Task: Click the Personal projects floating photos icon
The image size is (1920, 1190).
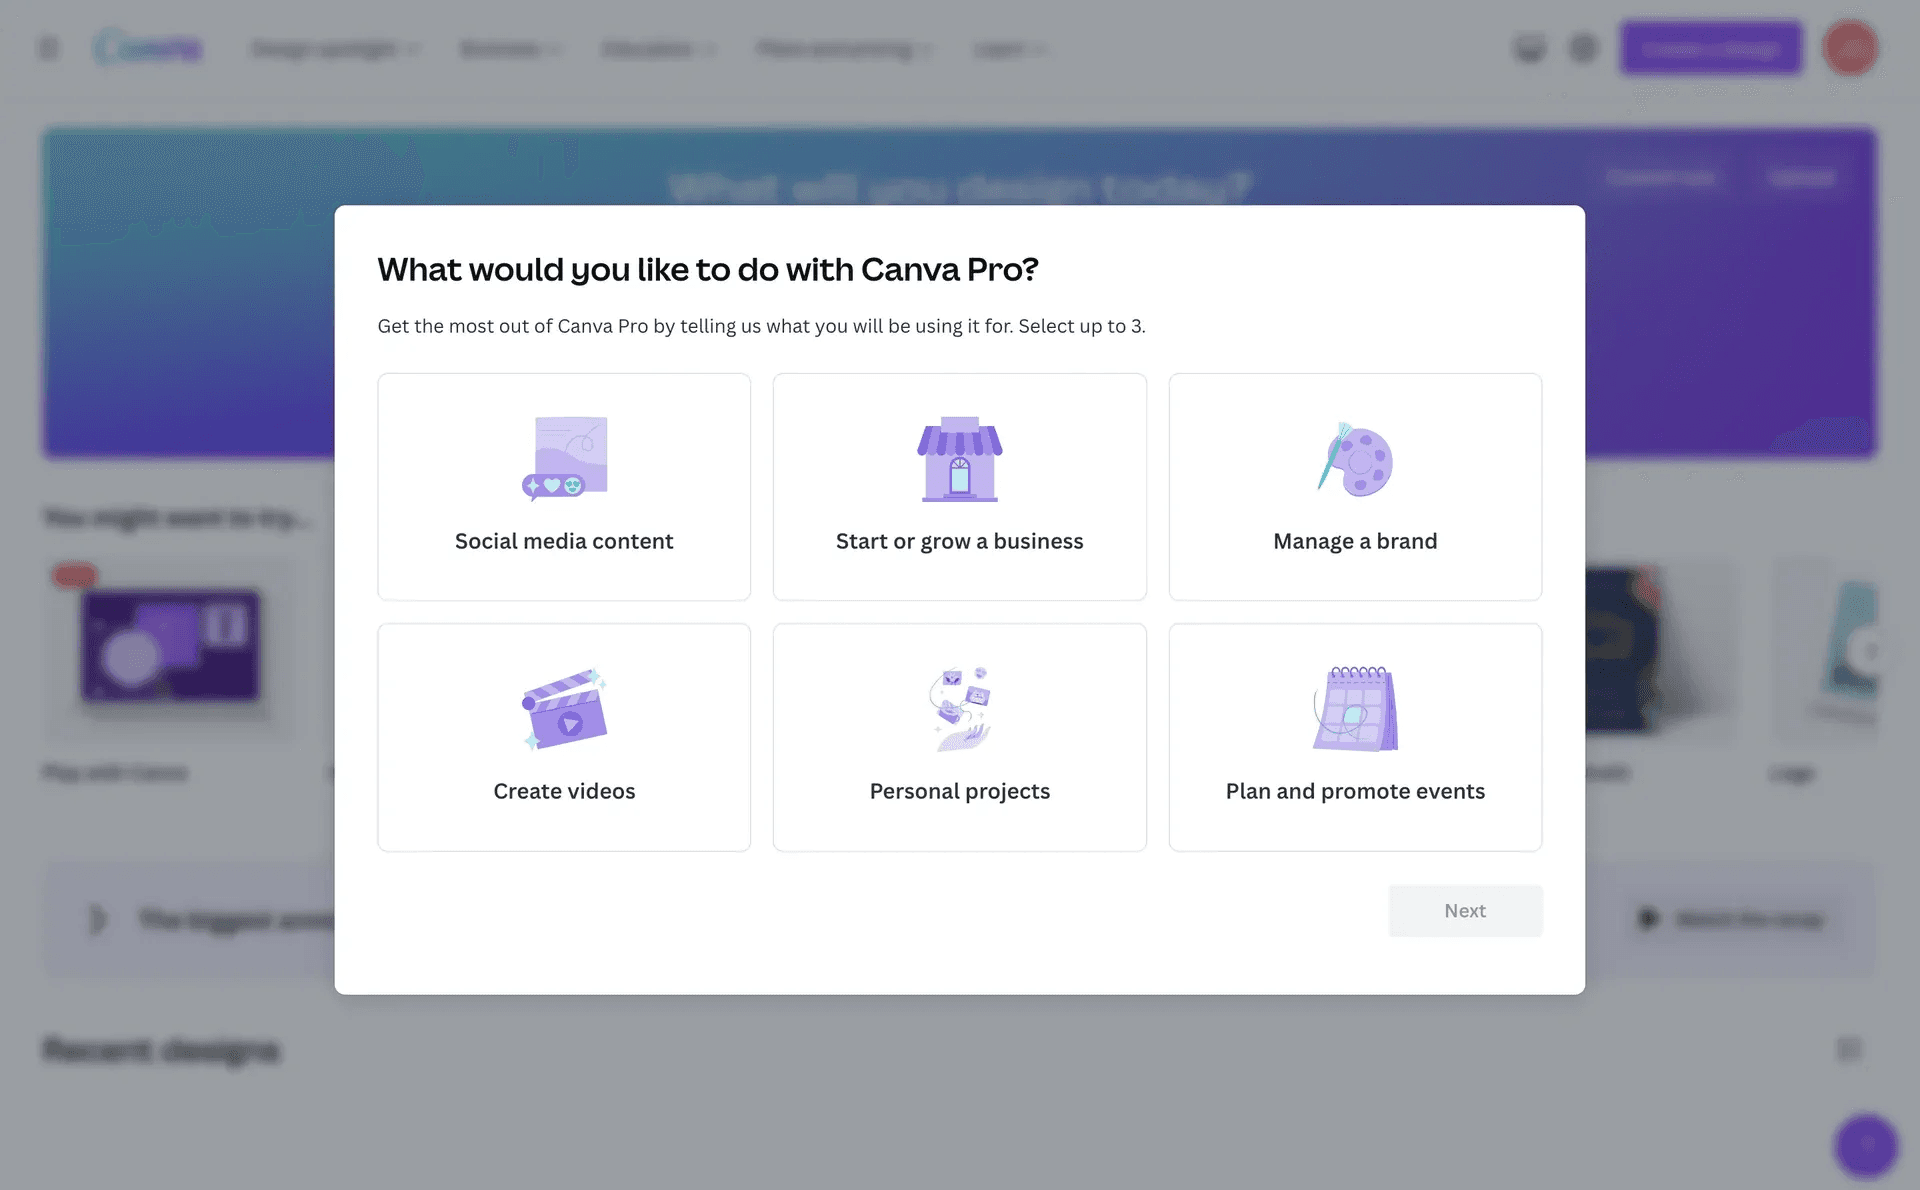Action: (x=960, y=709)
